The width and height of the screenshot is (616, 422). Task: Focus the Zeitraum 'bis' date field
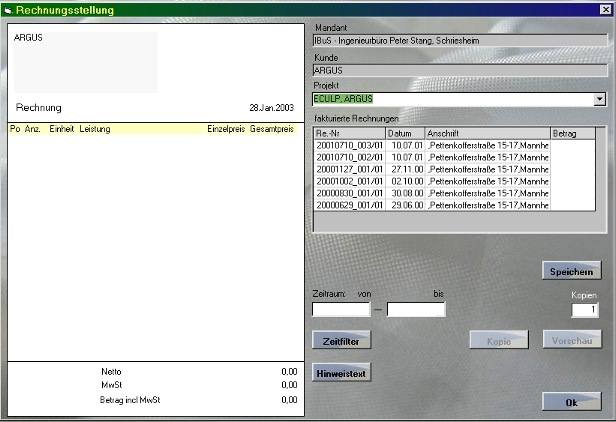[416, 310]
